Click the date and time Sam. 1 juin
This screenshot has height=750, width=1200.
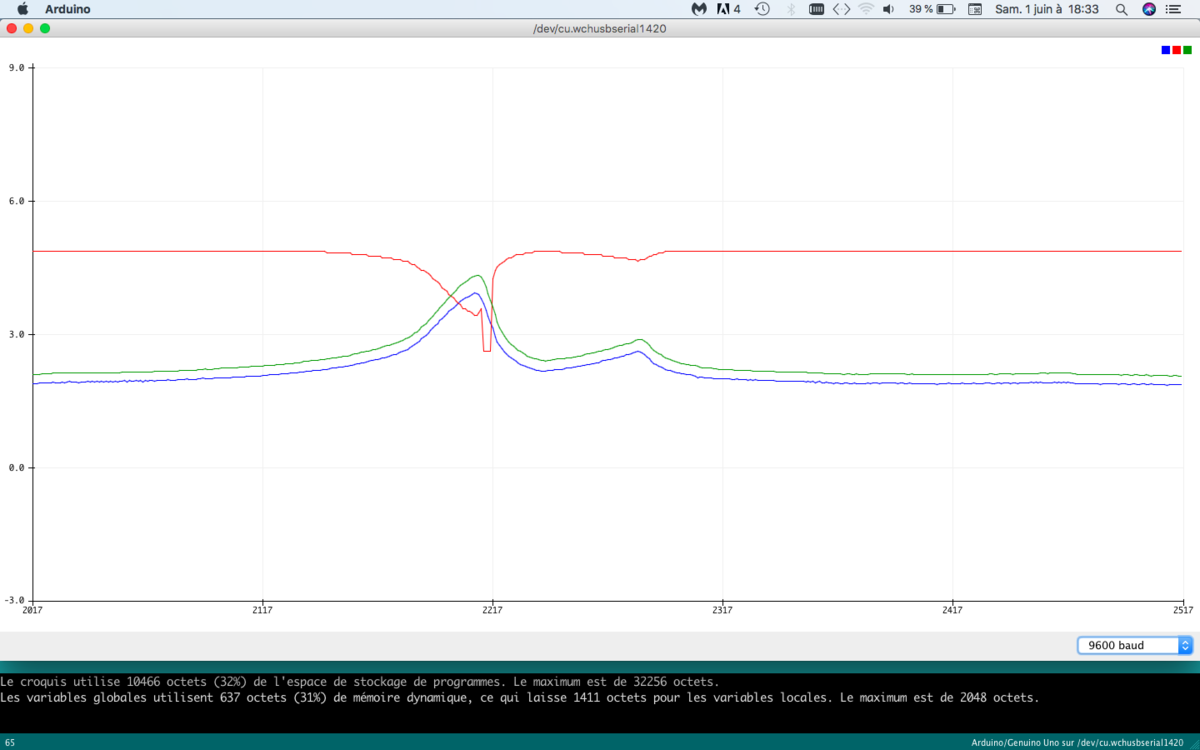(x=1047, y=9)
